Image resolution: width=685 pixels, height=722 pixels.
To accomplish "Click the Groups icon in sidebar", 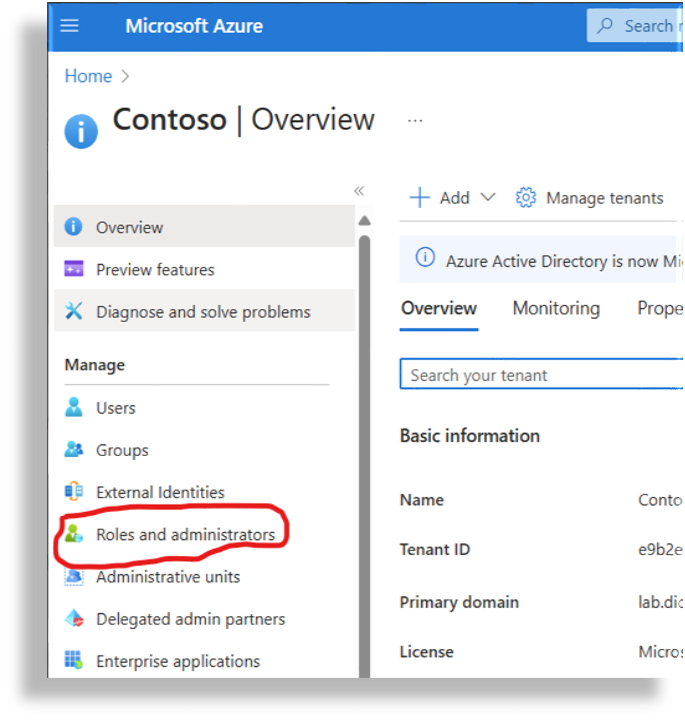I will tap(73, 450).
